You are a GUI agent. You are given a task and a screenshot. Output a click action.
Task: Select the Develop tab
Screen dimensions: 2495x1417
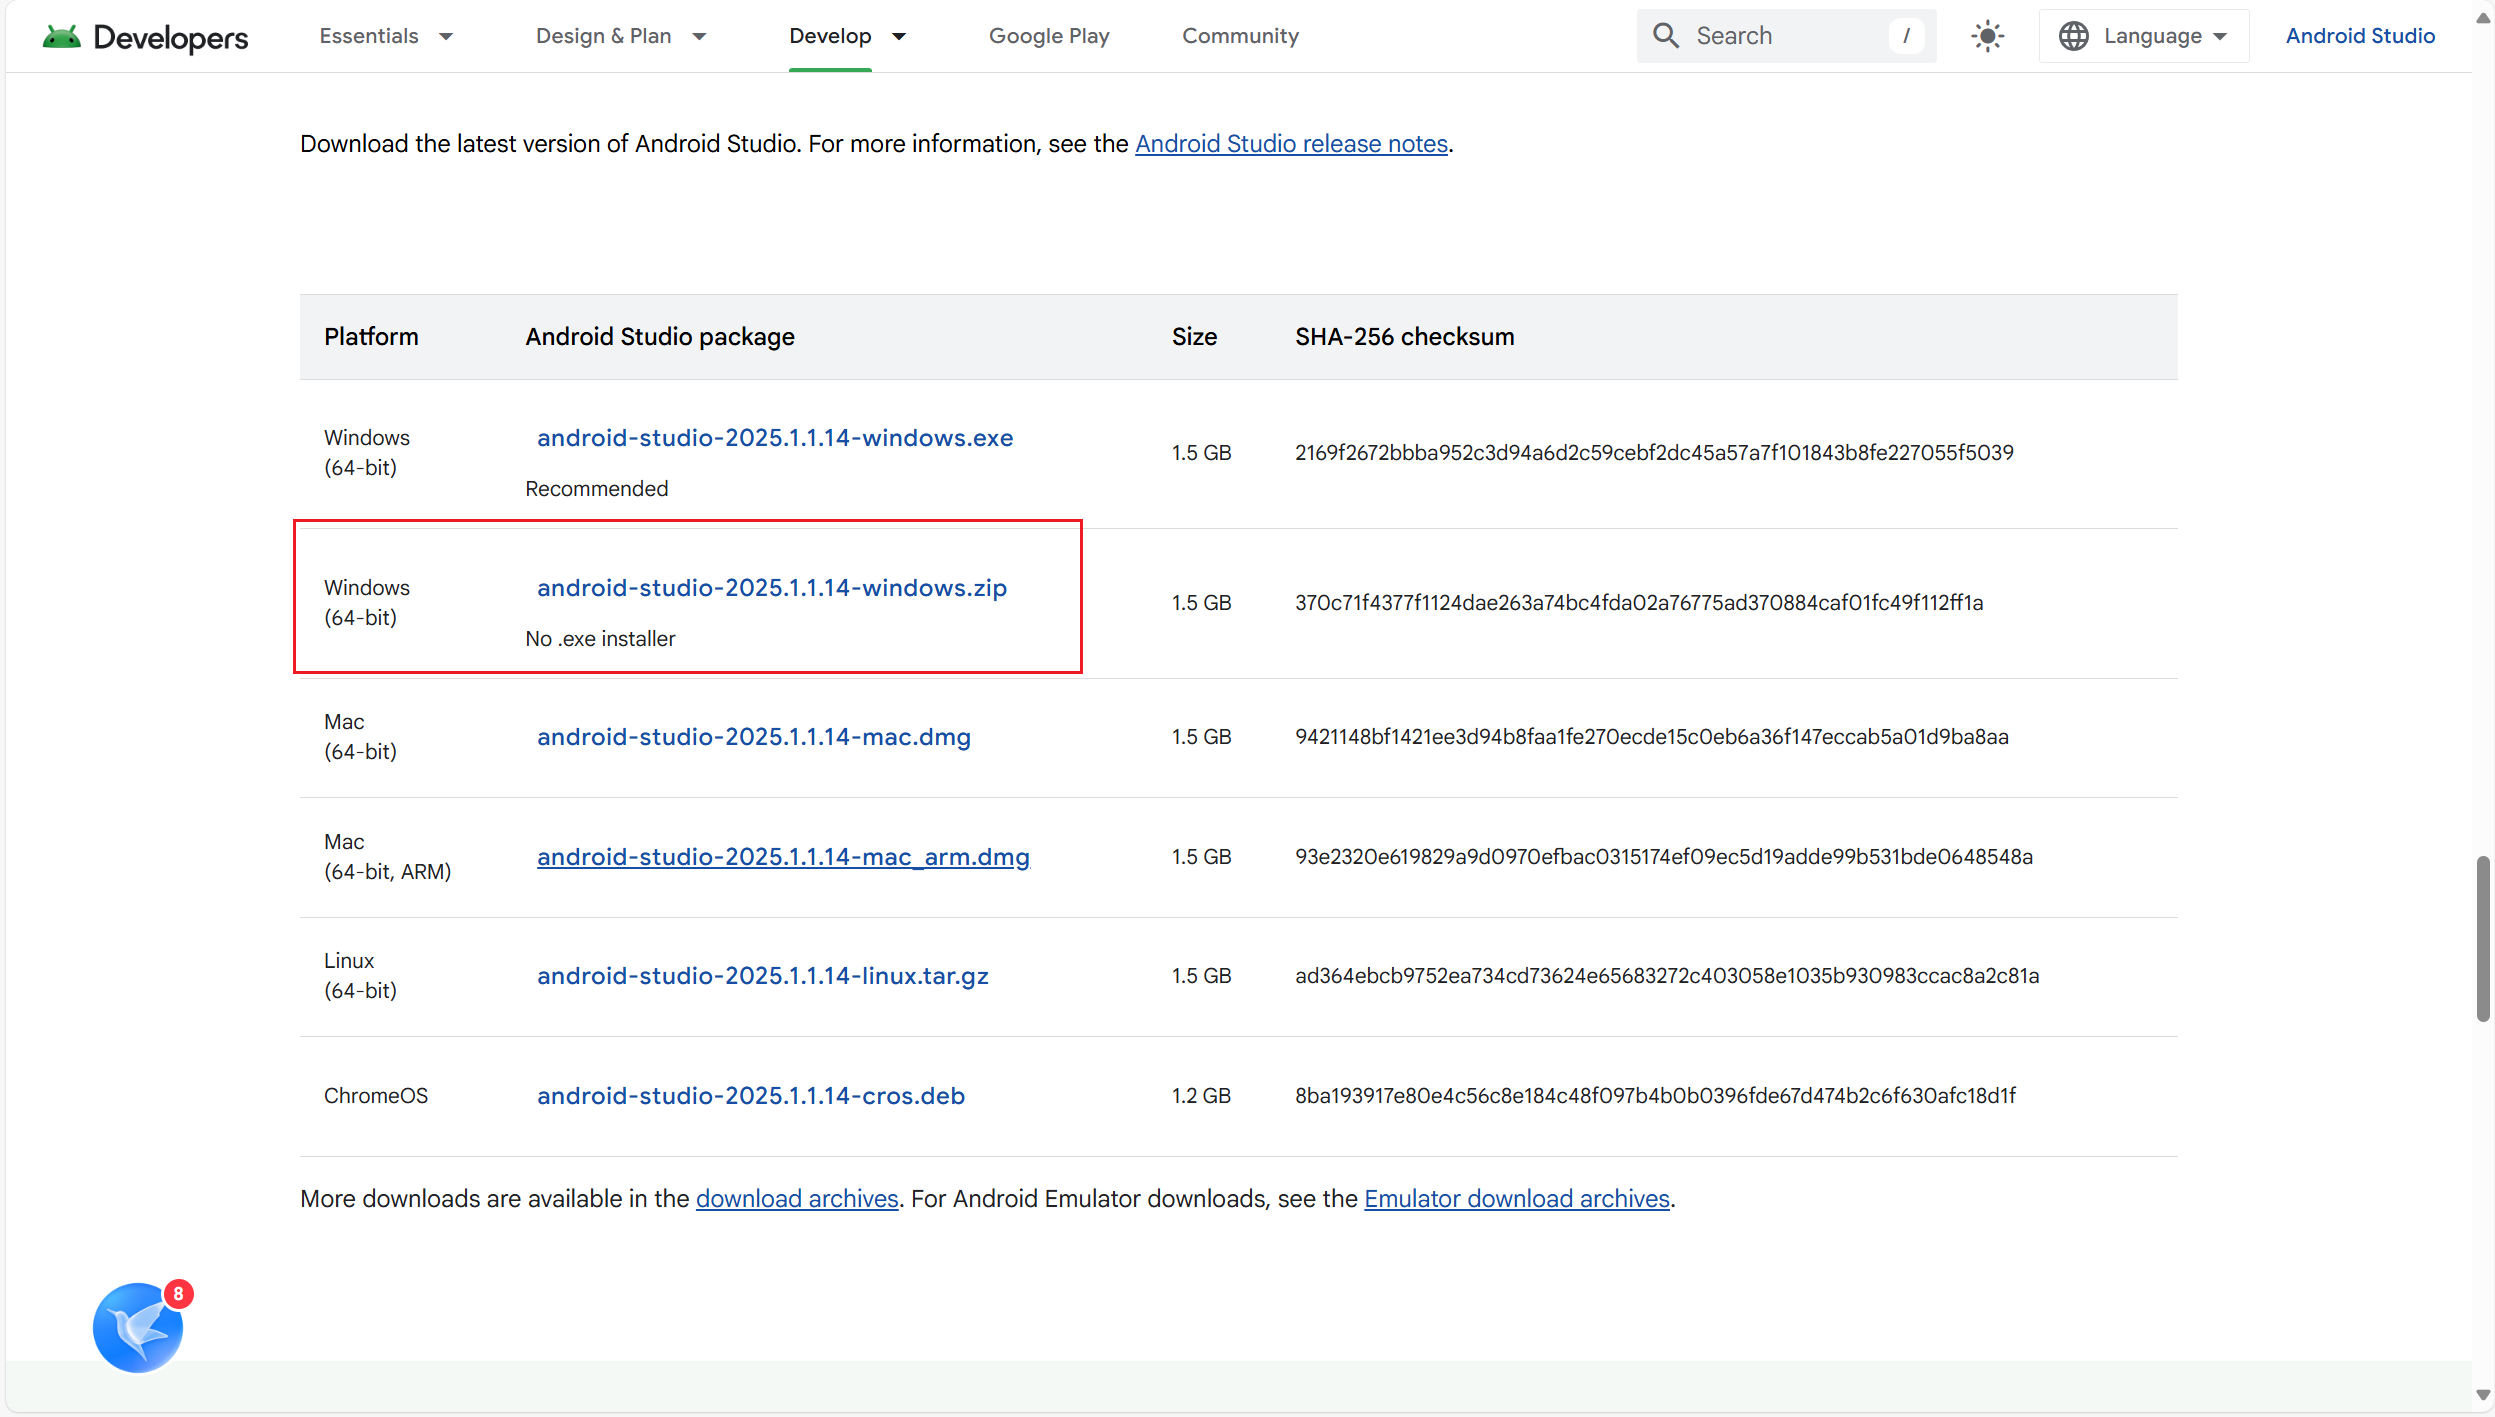pos(830,36)
